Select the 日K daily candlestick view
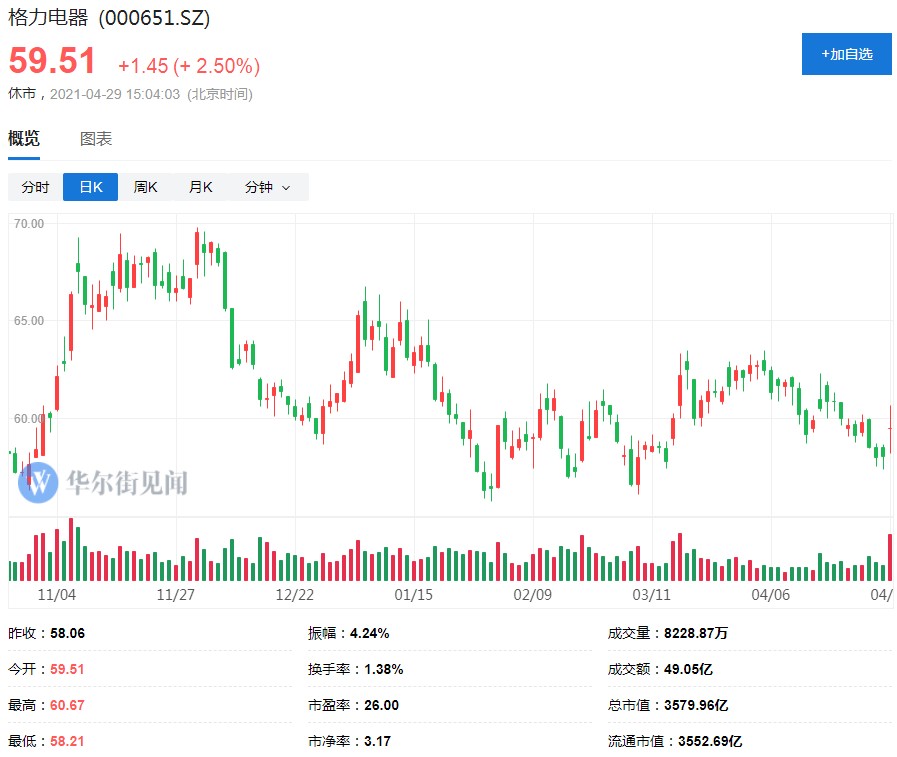The height and width of the screenshot is (757, 897). tap(90, 187)
